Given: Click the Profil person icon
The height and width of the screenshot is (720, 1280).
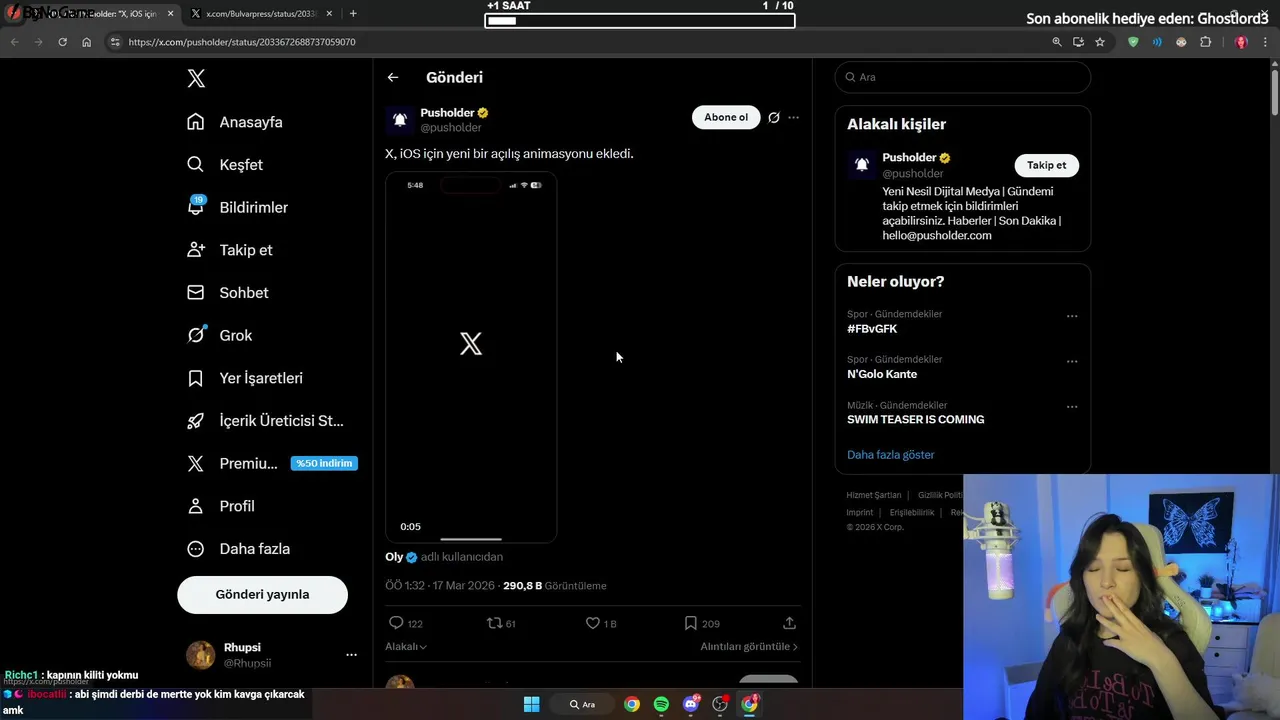Looking at the screenshot, I should coord(196,506).
